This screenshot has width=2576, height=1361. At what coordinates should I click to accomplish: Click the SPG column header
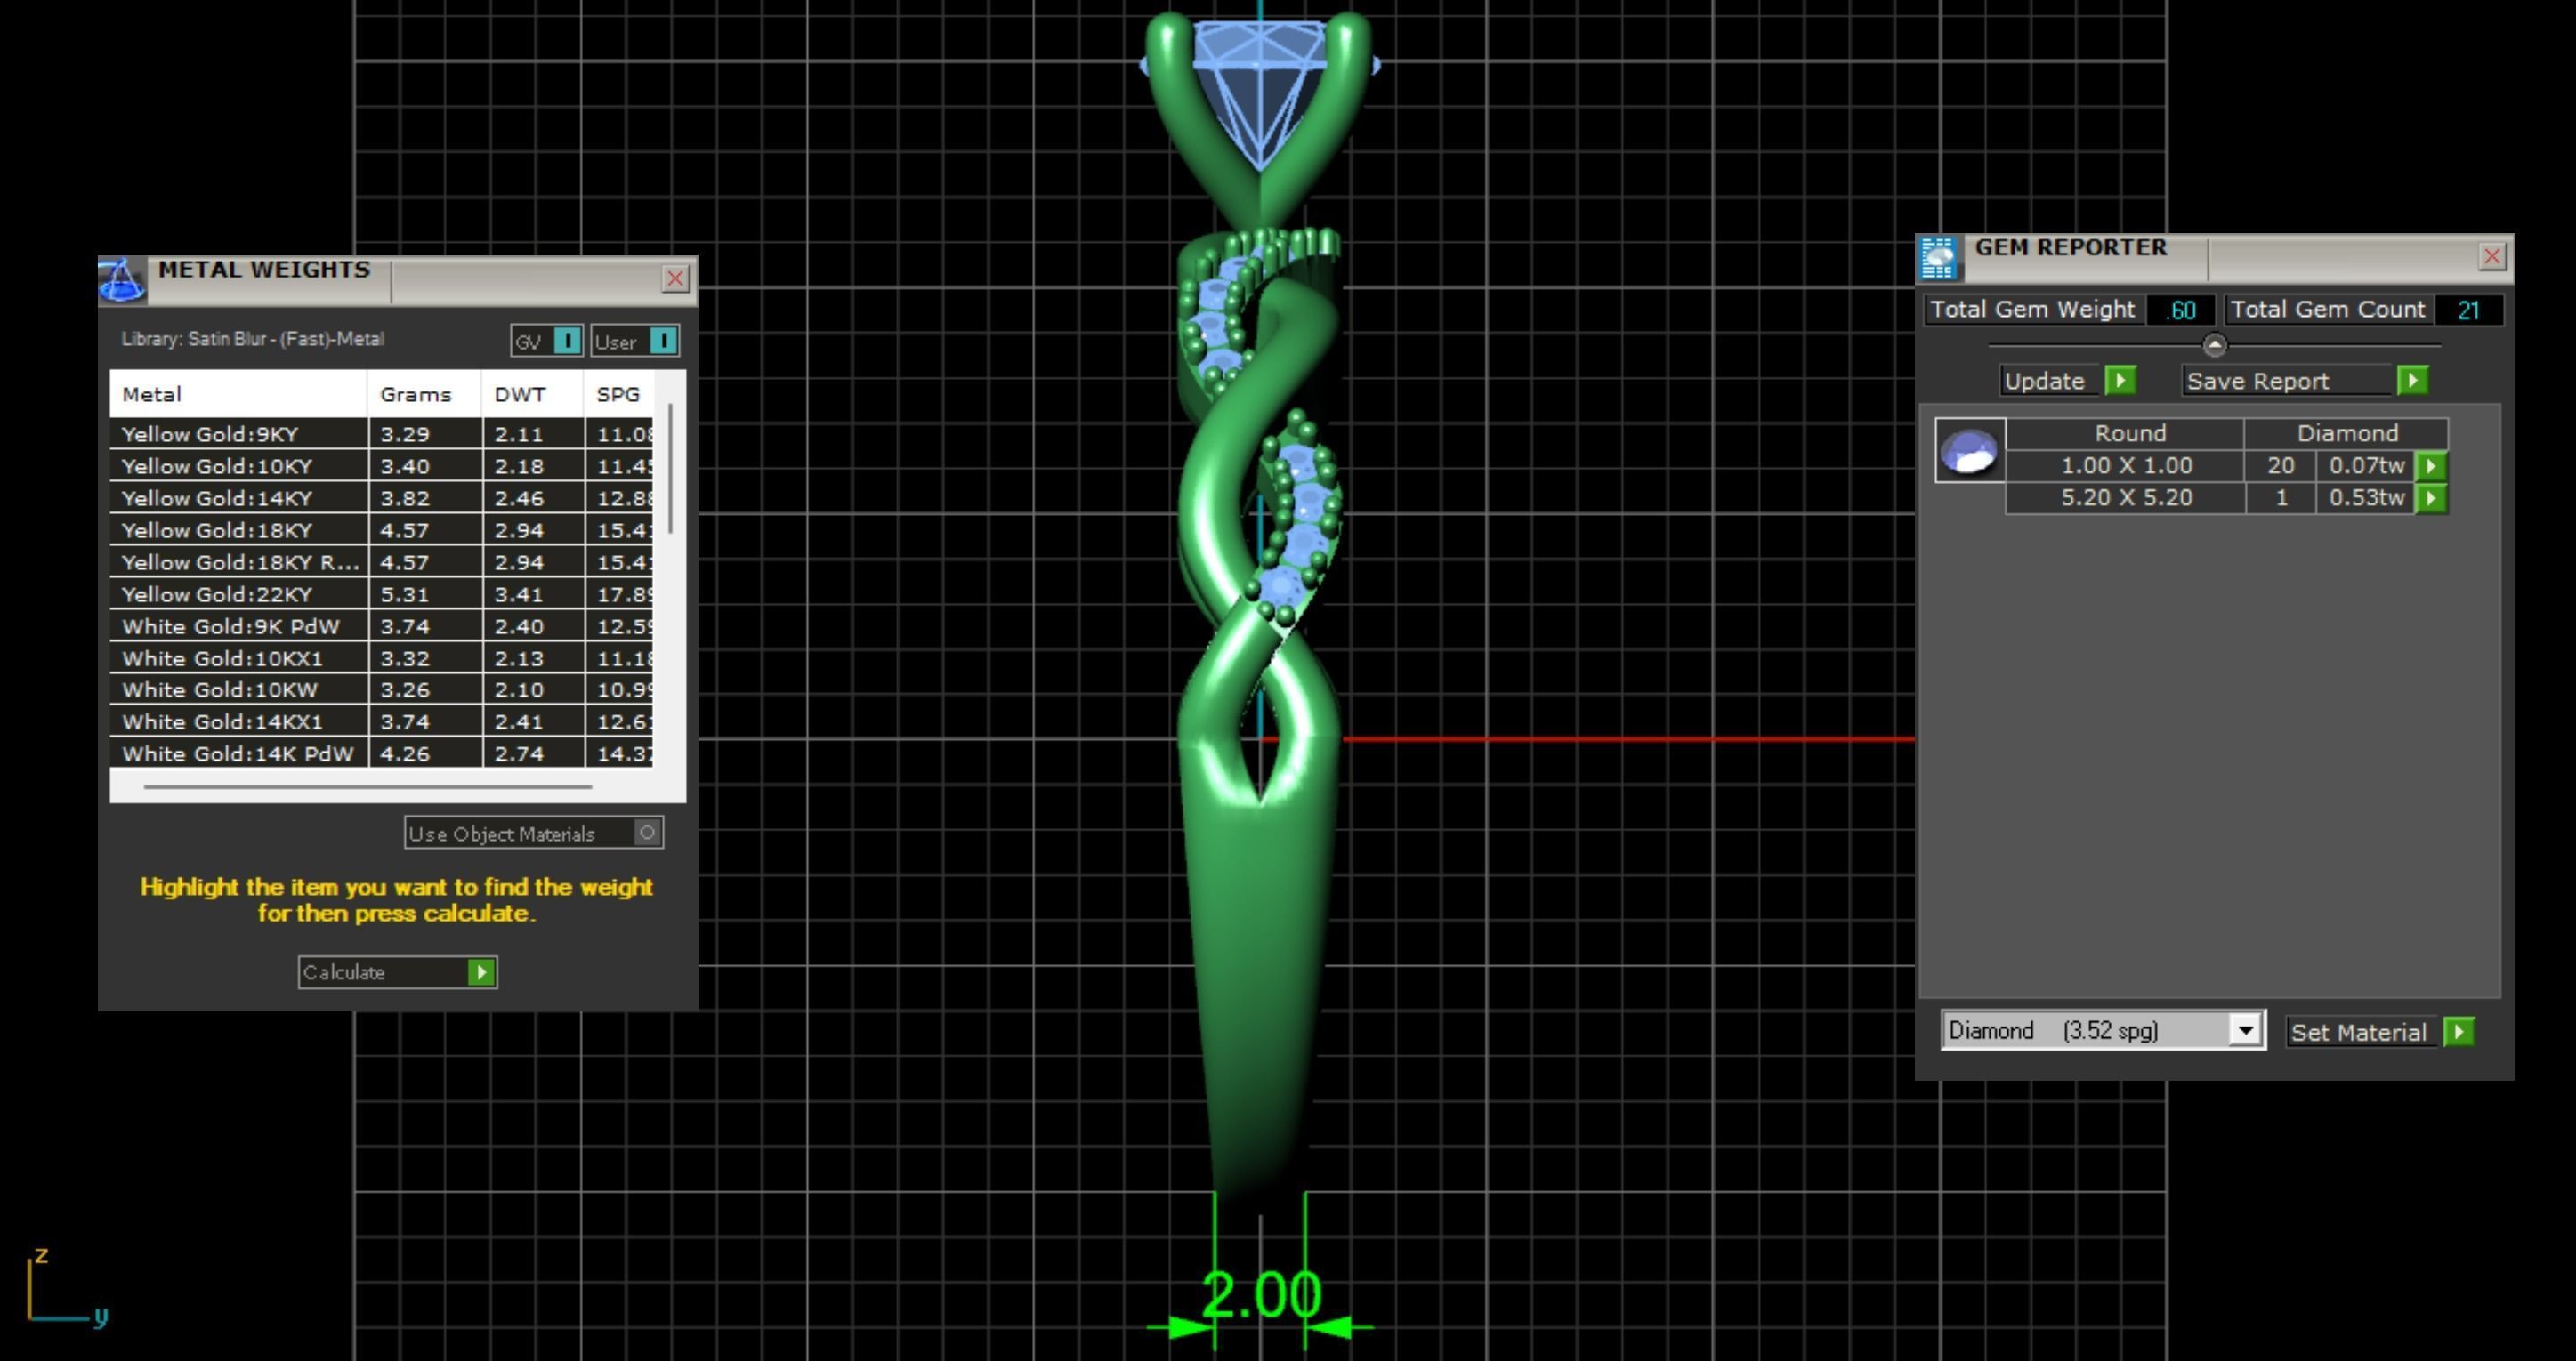[x=619, y=394]
